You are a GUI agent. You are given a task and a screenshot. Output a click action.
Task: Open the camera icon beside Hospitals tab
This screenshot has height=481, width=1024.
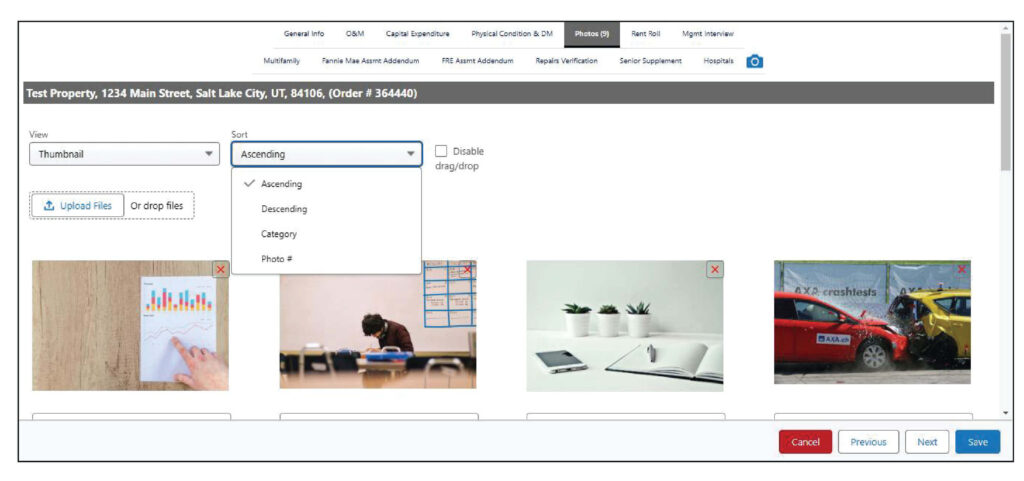[x=755, y=61]
